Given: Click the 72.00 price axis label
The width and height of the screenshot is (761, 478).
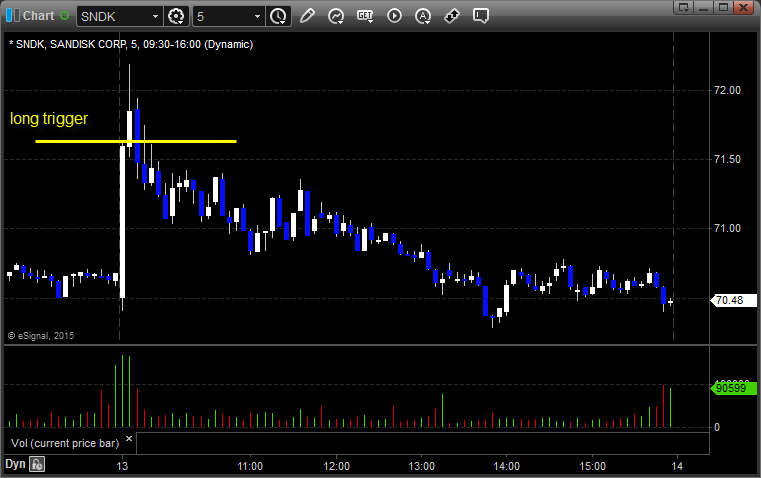Looking at the screenshot, I should click(x=727, y=90).
